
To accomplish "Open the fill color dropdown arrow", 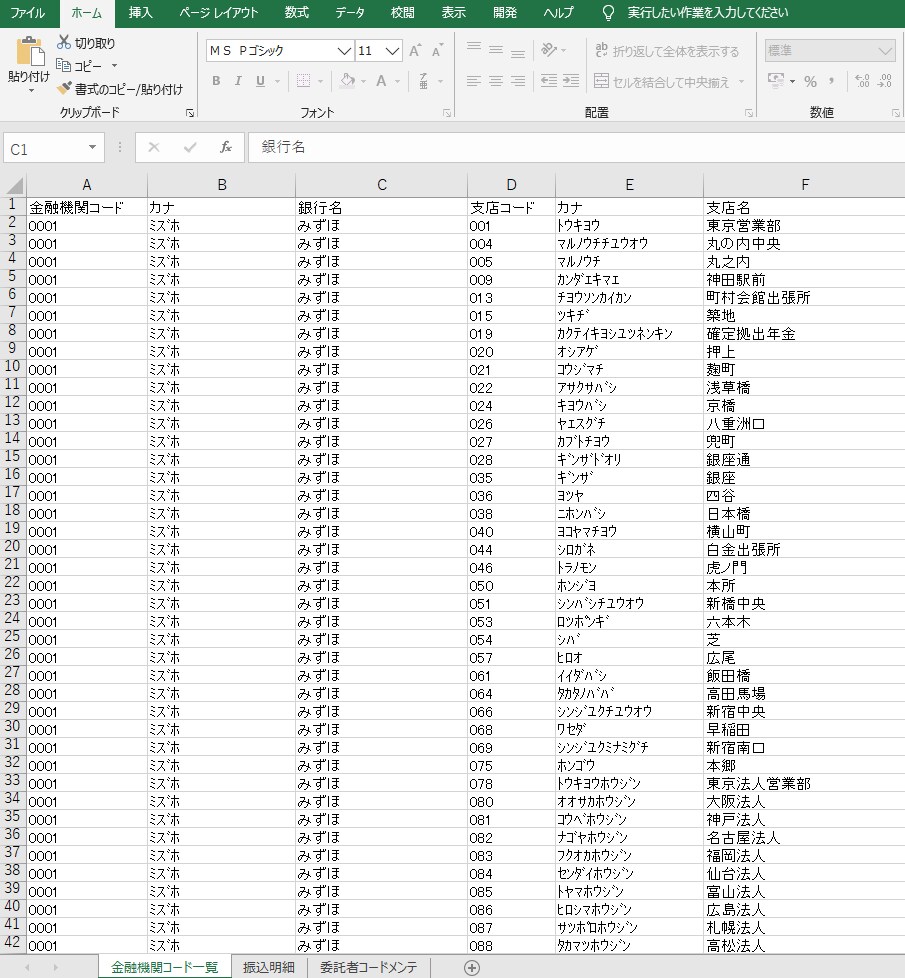I will (363, 81).
